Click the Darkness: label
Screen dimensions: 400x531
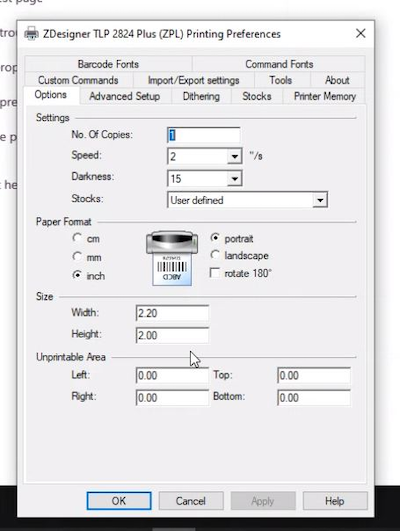[x=92, y=176]
